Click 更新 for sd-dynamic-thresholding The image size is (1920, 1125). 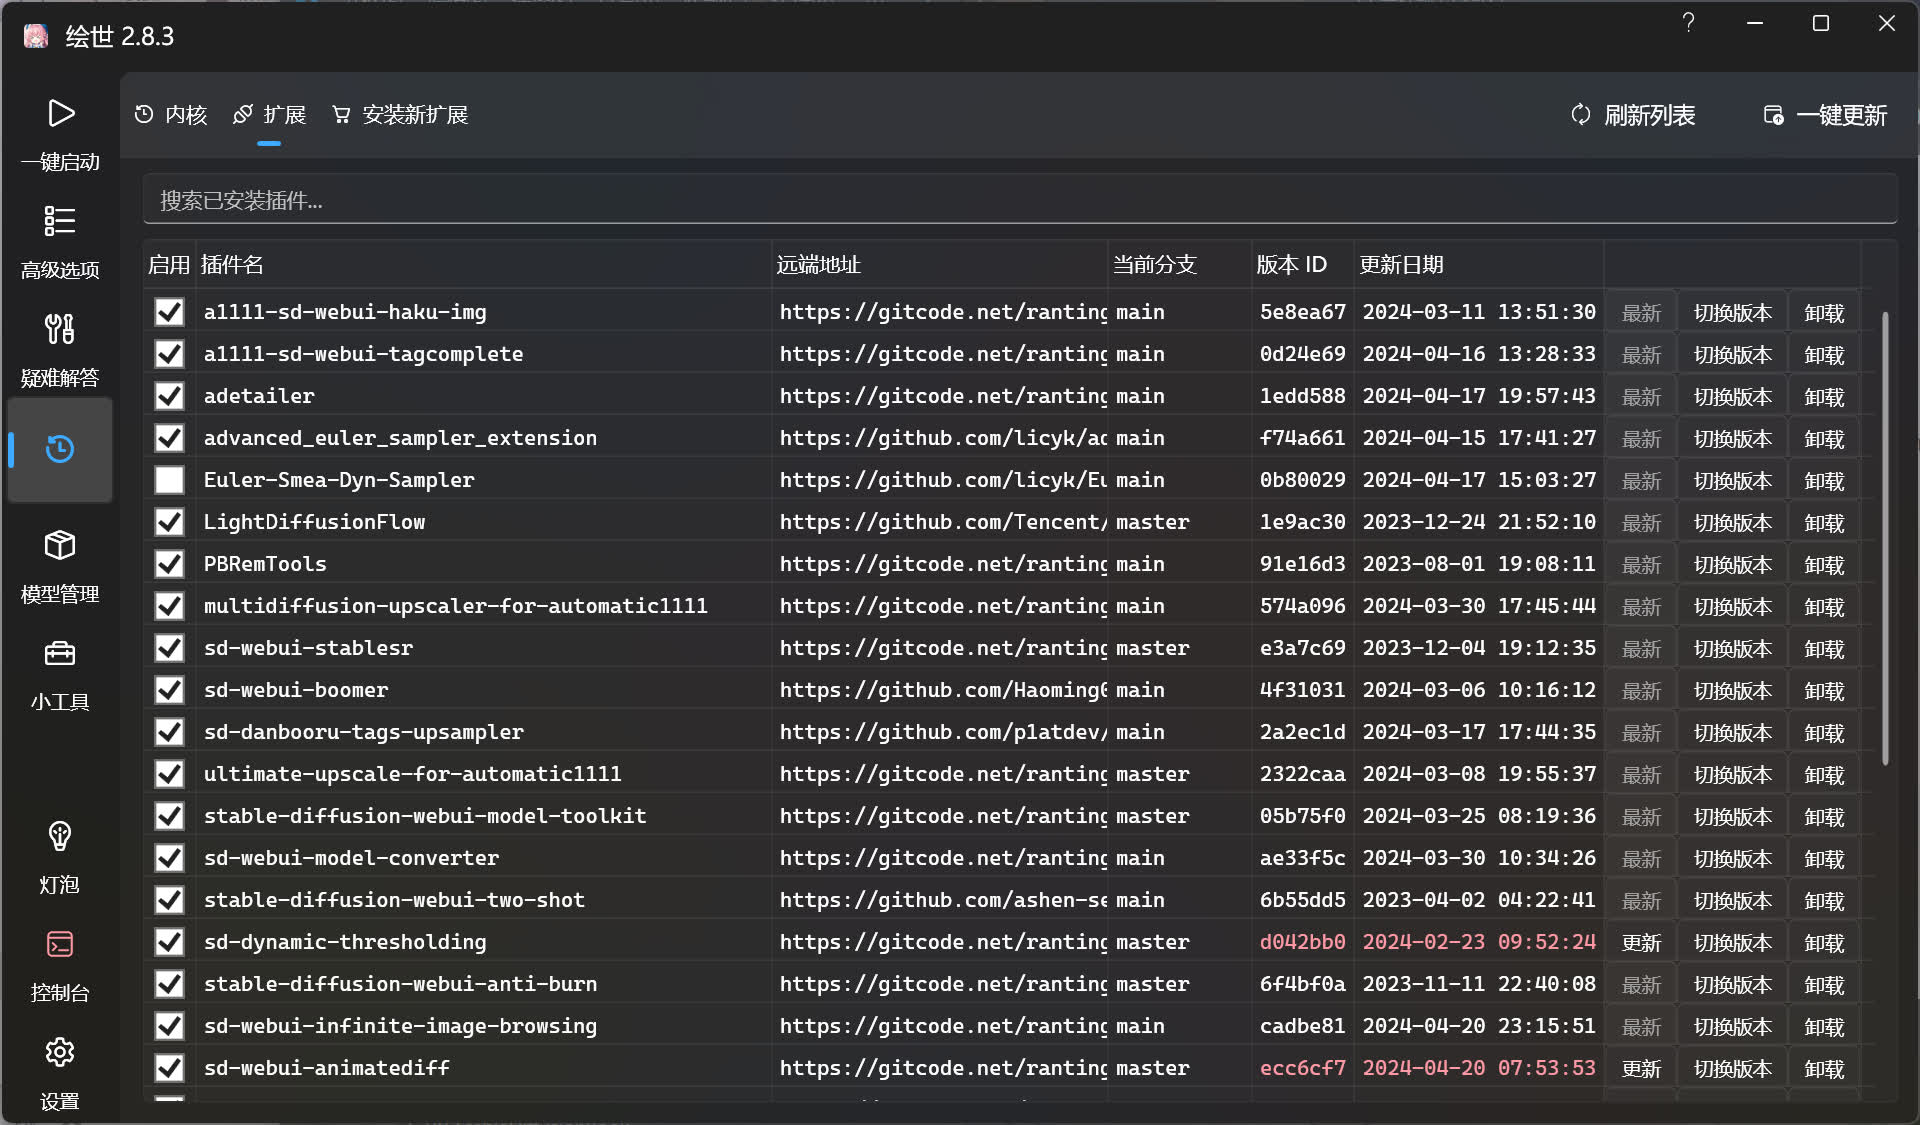coord(1641,941)
